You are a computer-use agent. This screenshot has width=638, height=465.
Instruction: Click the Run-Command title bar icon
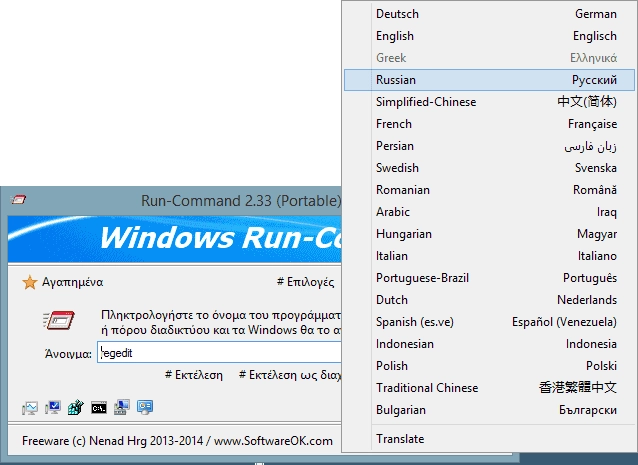[18, 200]
